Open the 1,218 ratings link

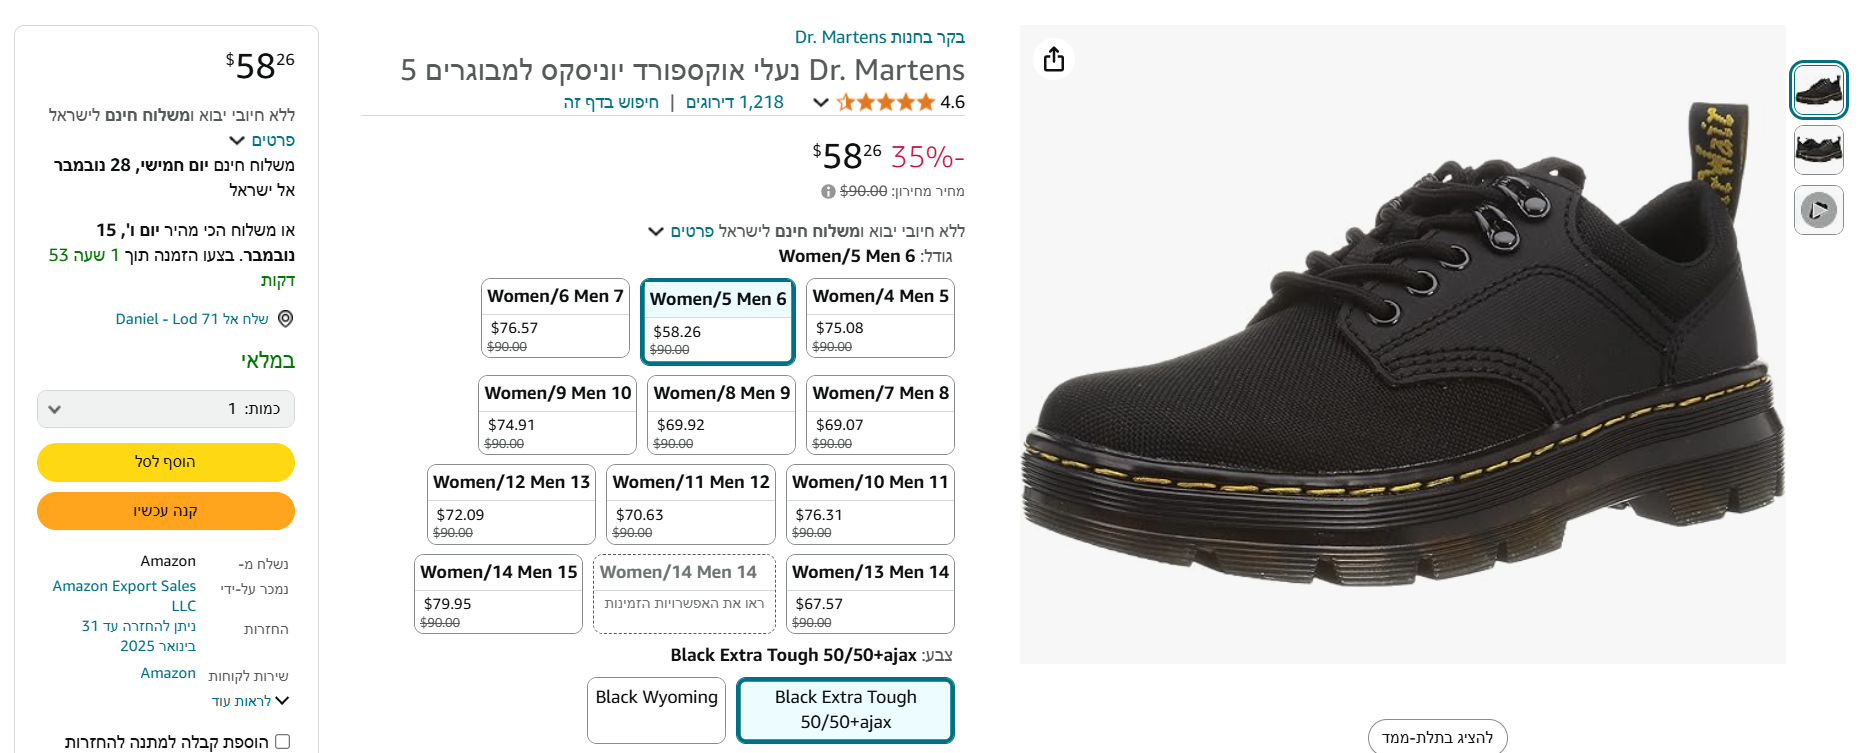click(x=735, y=102)
